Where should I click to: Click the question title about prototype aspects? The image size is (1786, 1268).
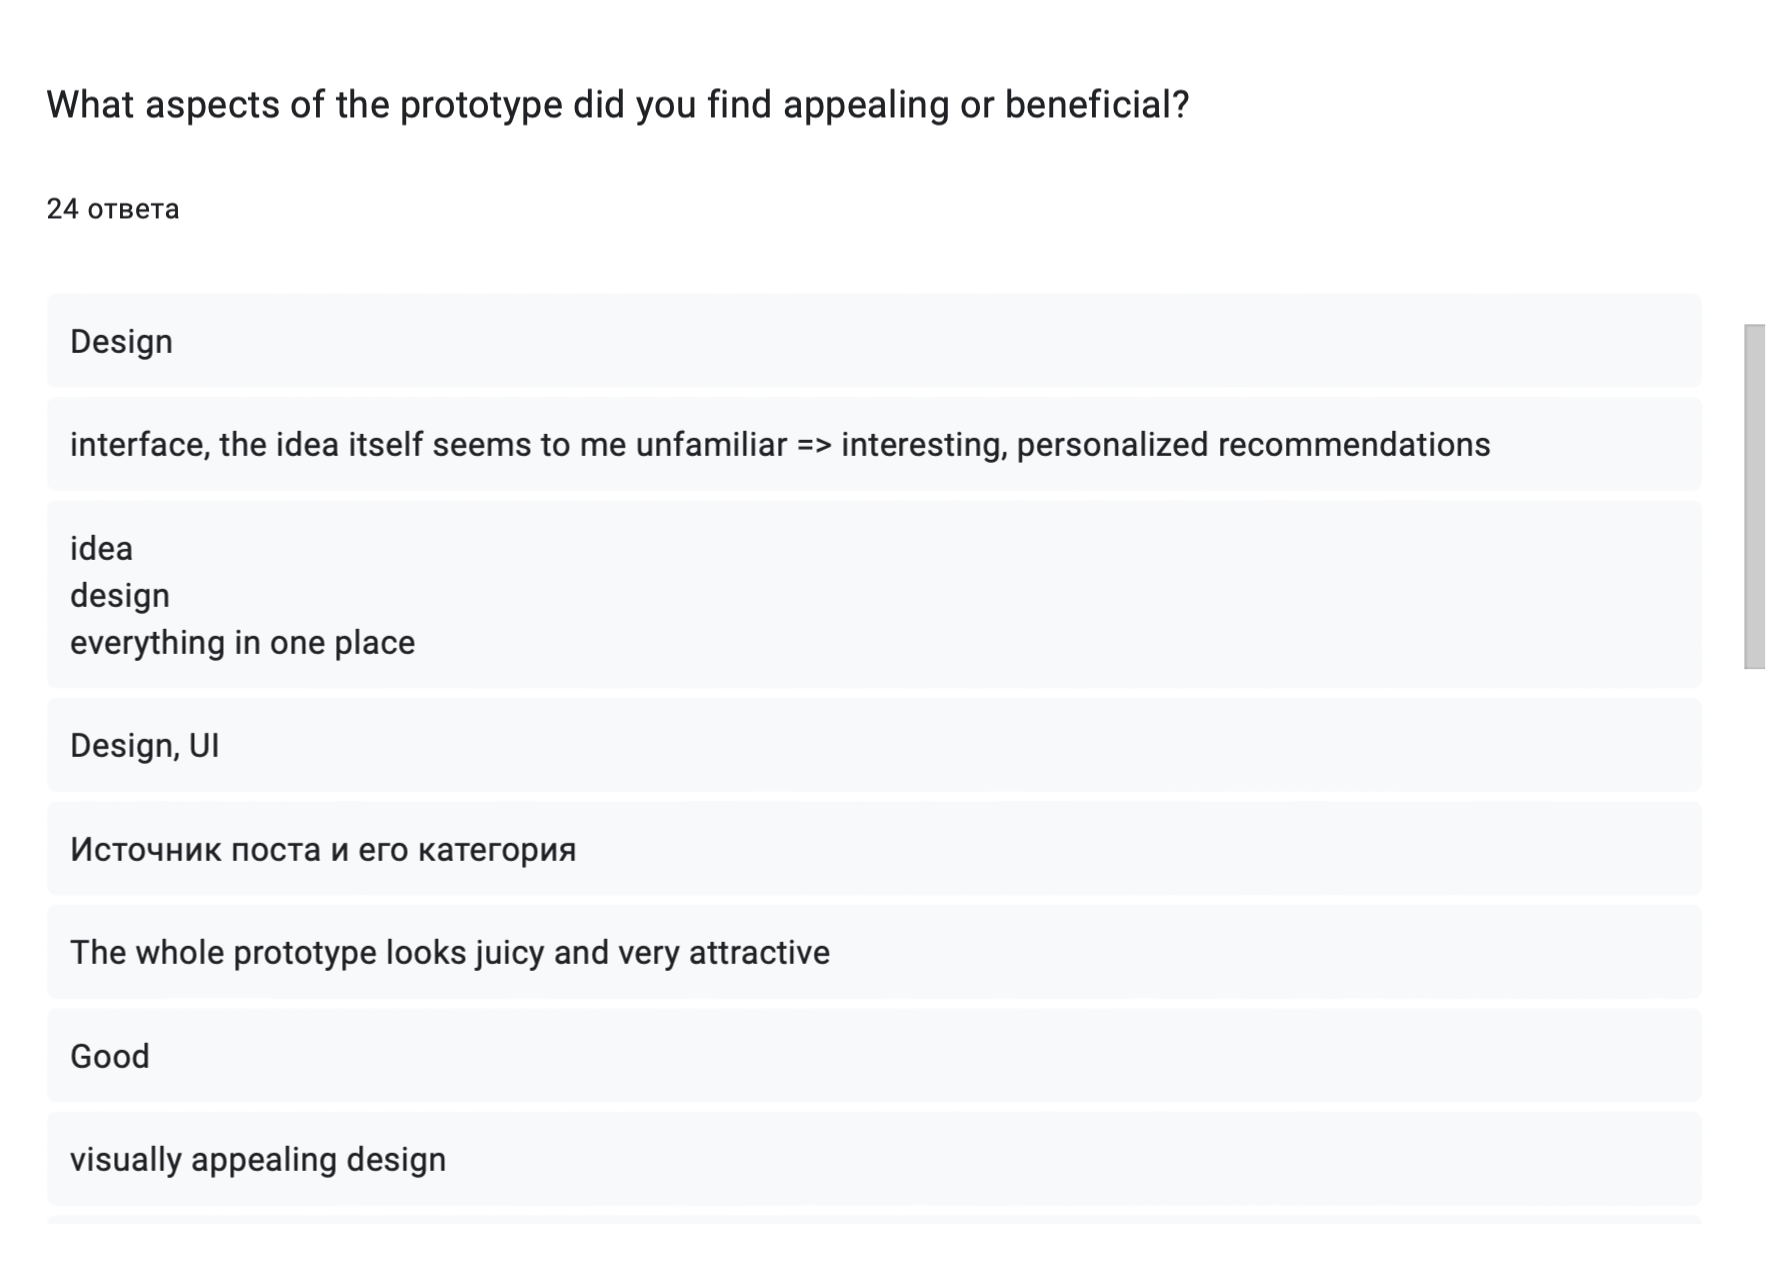pyautogui.click(x=617, y=105)
